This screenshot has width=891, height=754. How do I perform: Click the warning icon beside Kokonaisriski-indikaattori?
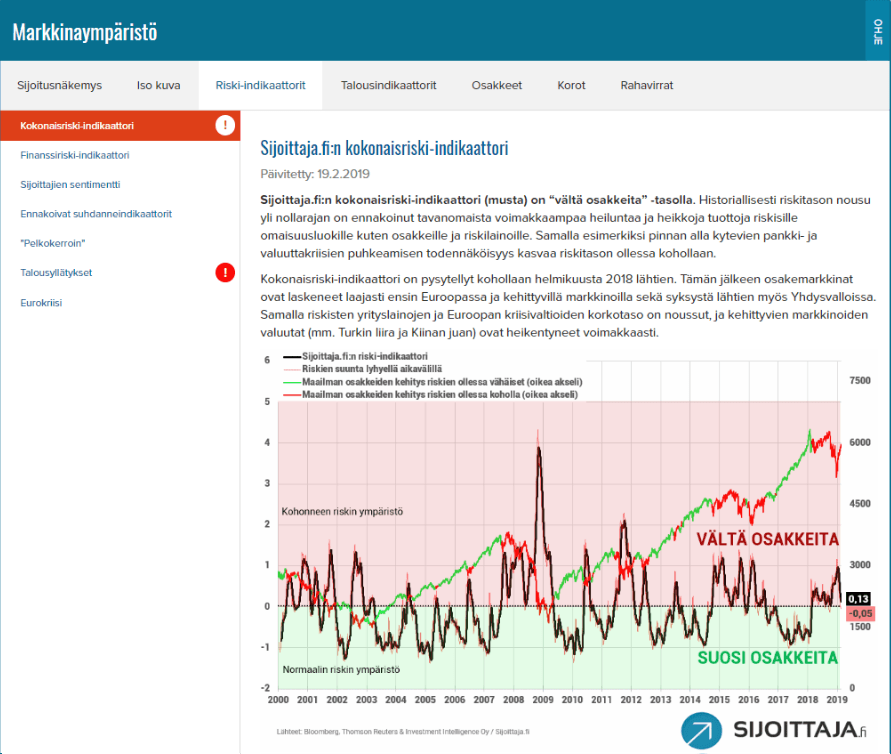click(x=225, y=125)
